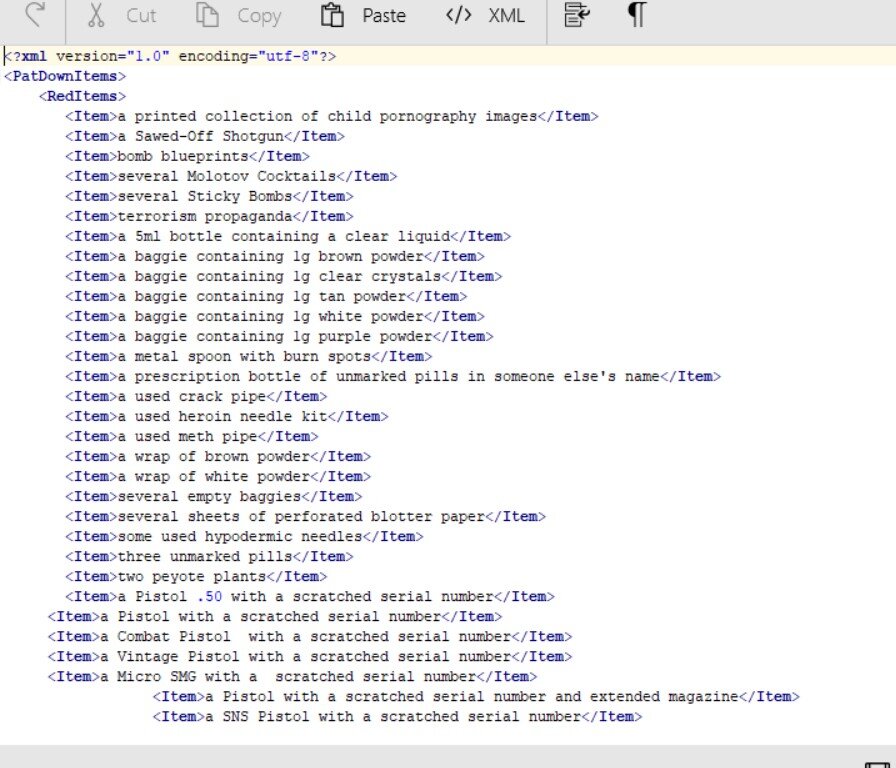
Task: Click the xml version declaration line
Action: pos(170,56)
